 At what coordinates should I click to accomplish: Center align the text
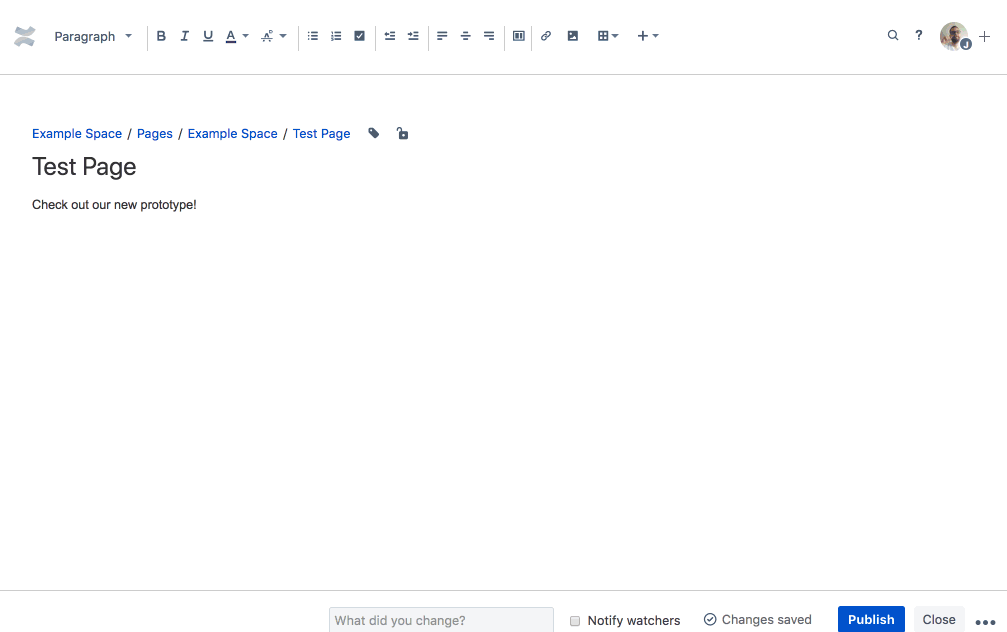[x=465, y=36]
